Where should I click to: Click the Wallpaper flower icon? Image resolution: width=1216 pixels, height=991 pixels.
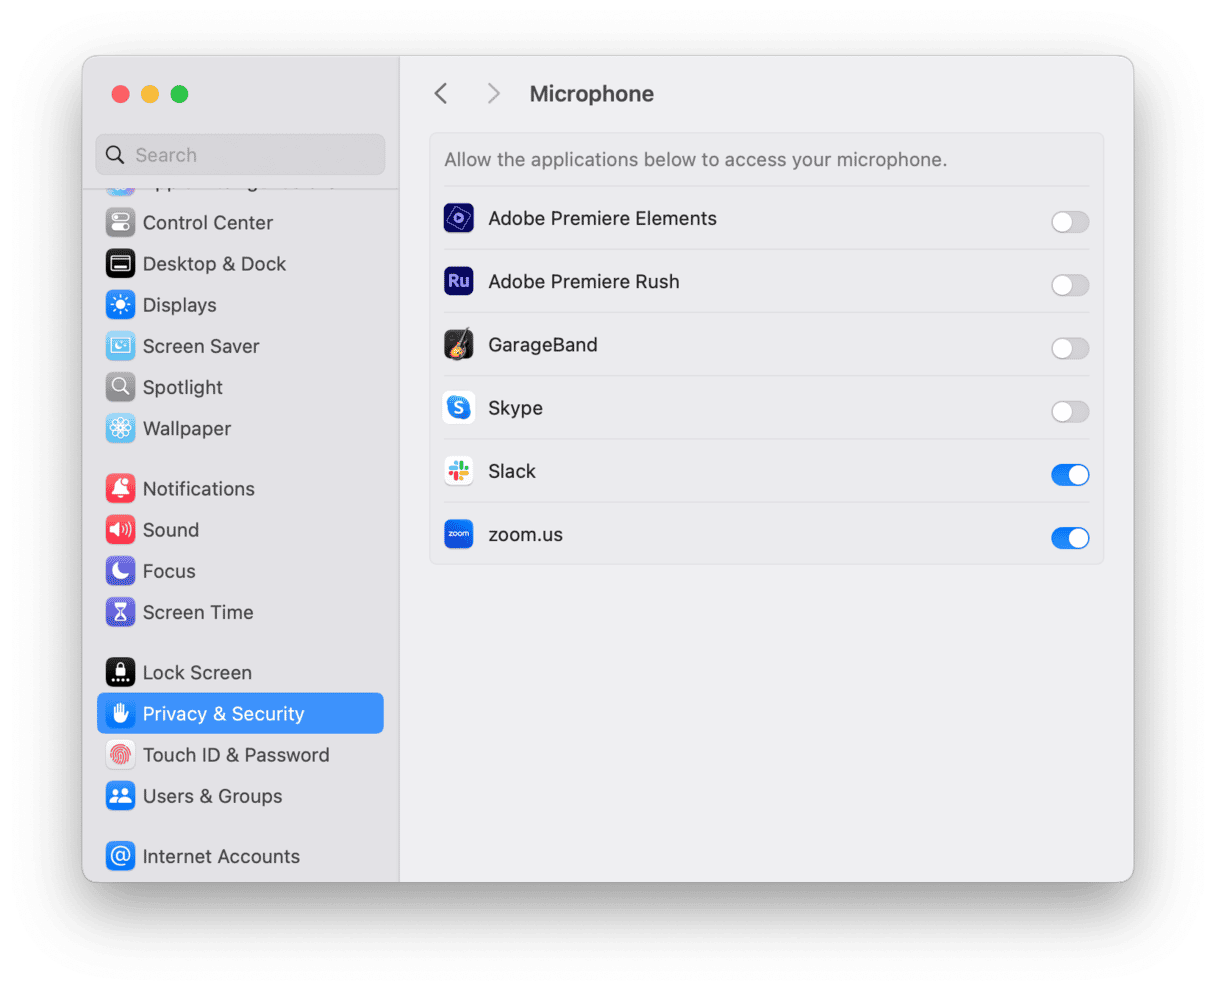point(120,428)
